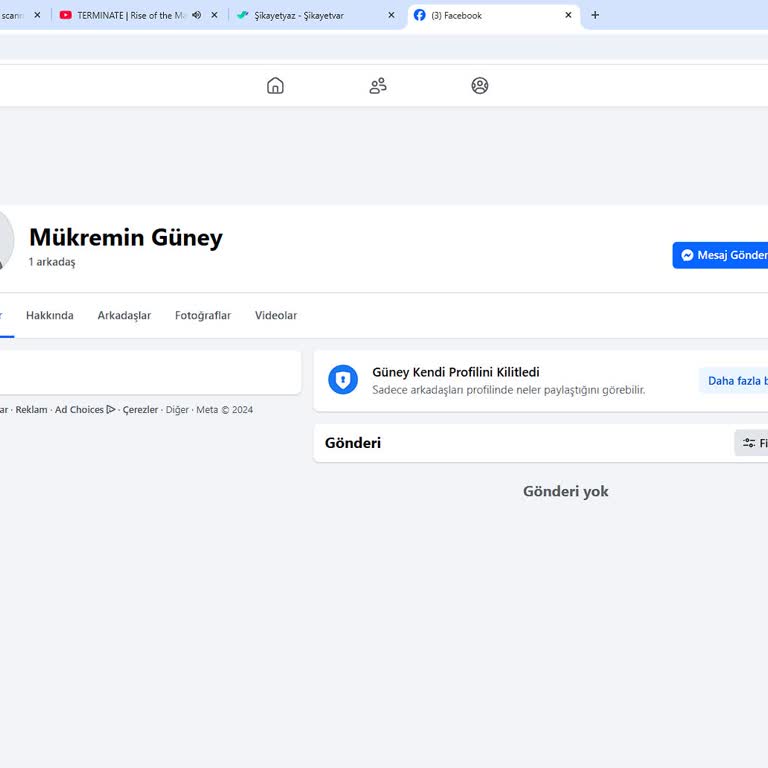Mute the TERMINATE YouTube tab audio

pyautogui.click(x=196, y=15)
